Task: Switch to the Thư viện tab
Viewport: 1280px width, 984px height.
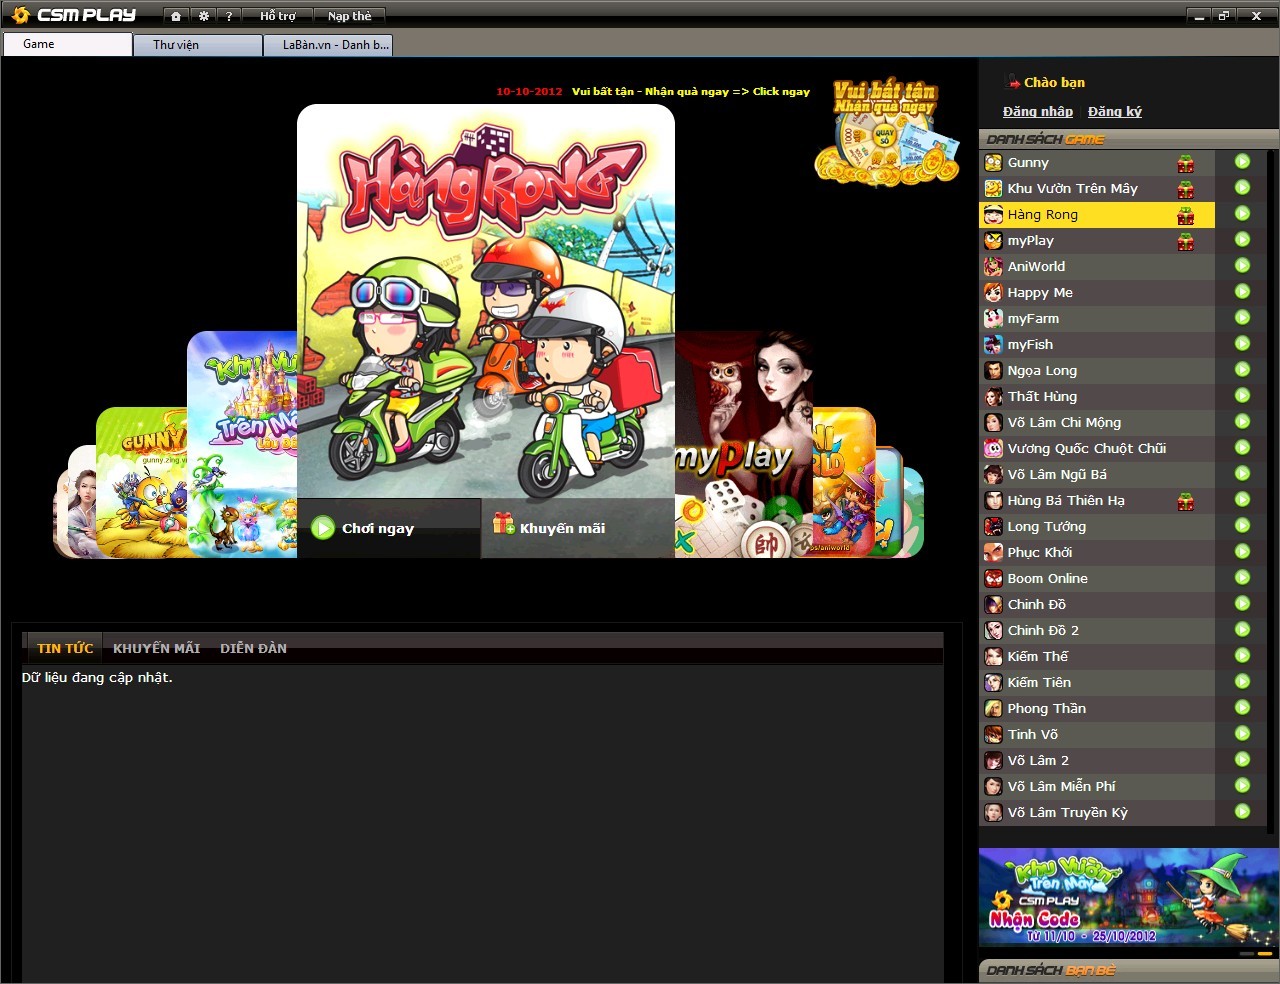Action: point(198,44)
